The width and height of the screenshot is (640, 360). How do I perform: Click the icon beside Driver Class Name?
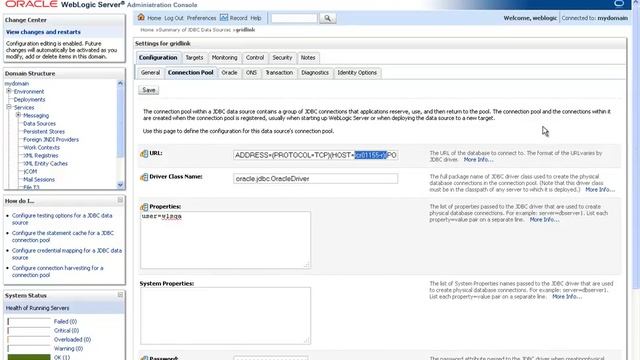pyautogui.click(x=144, y=177)
